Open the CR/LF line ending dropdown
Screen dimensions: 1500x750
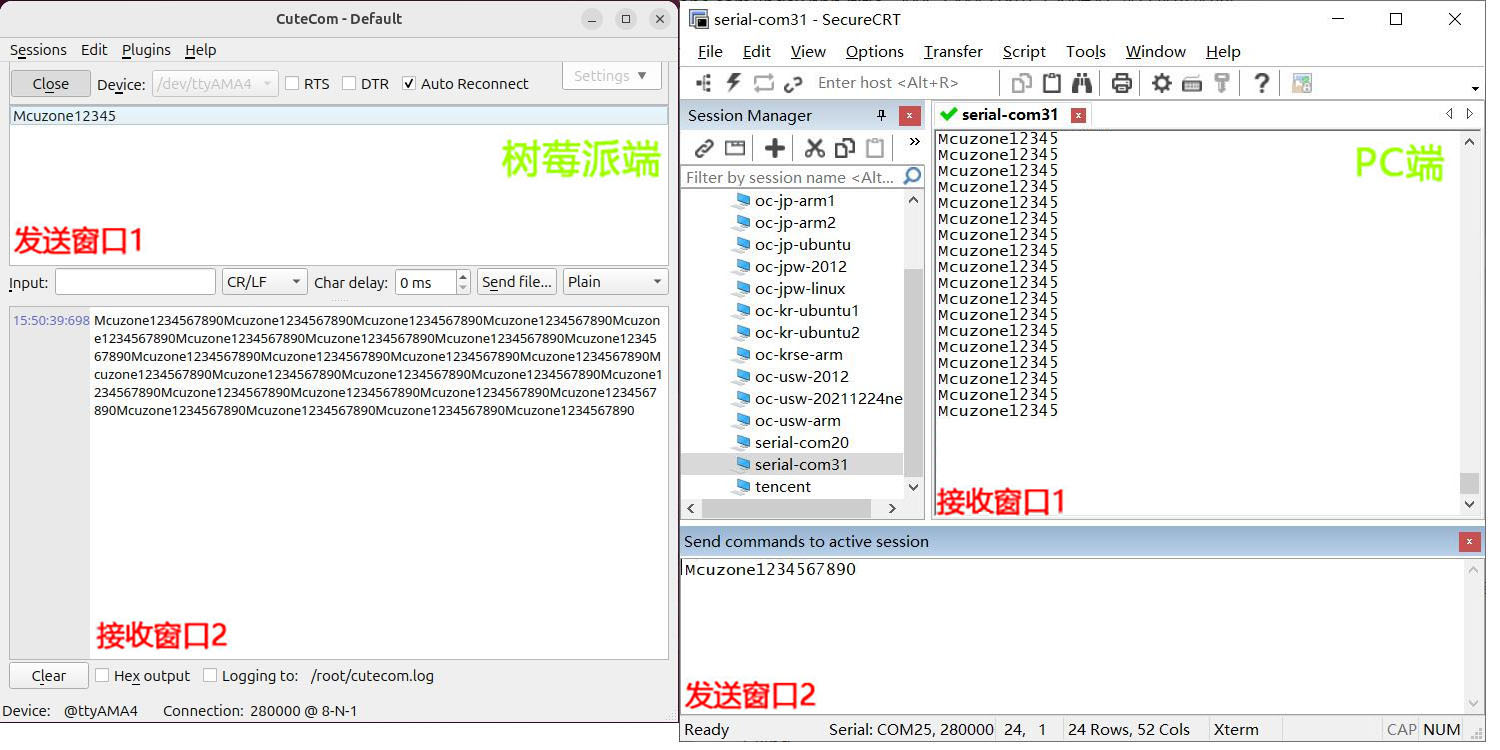coord(264,282)
